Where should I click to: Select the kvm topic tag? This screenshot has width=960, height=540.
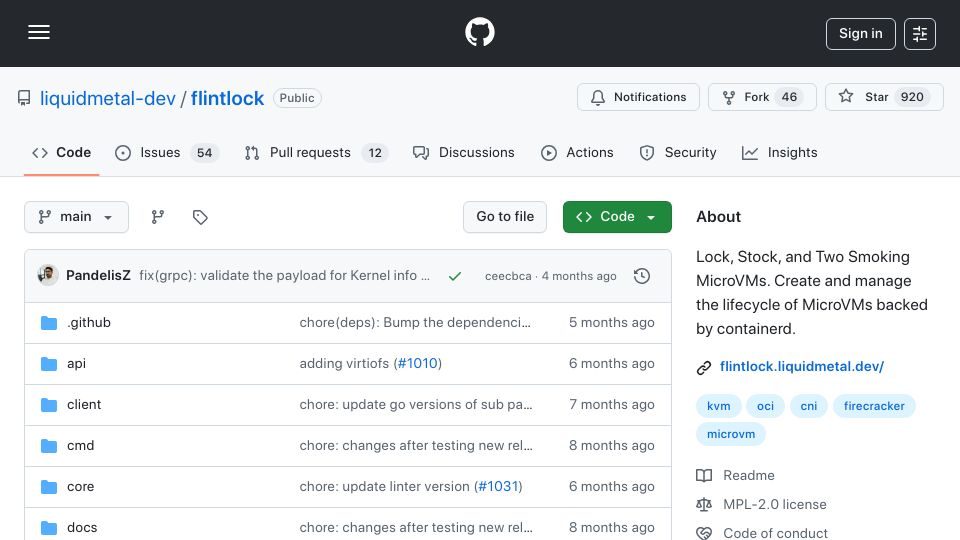(x=718, y=406)
